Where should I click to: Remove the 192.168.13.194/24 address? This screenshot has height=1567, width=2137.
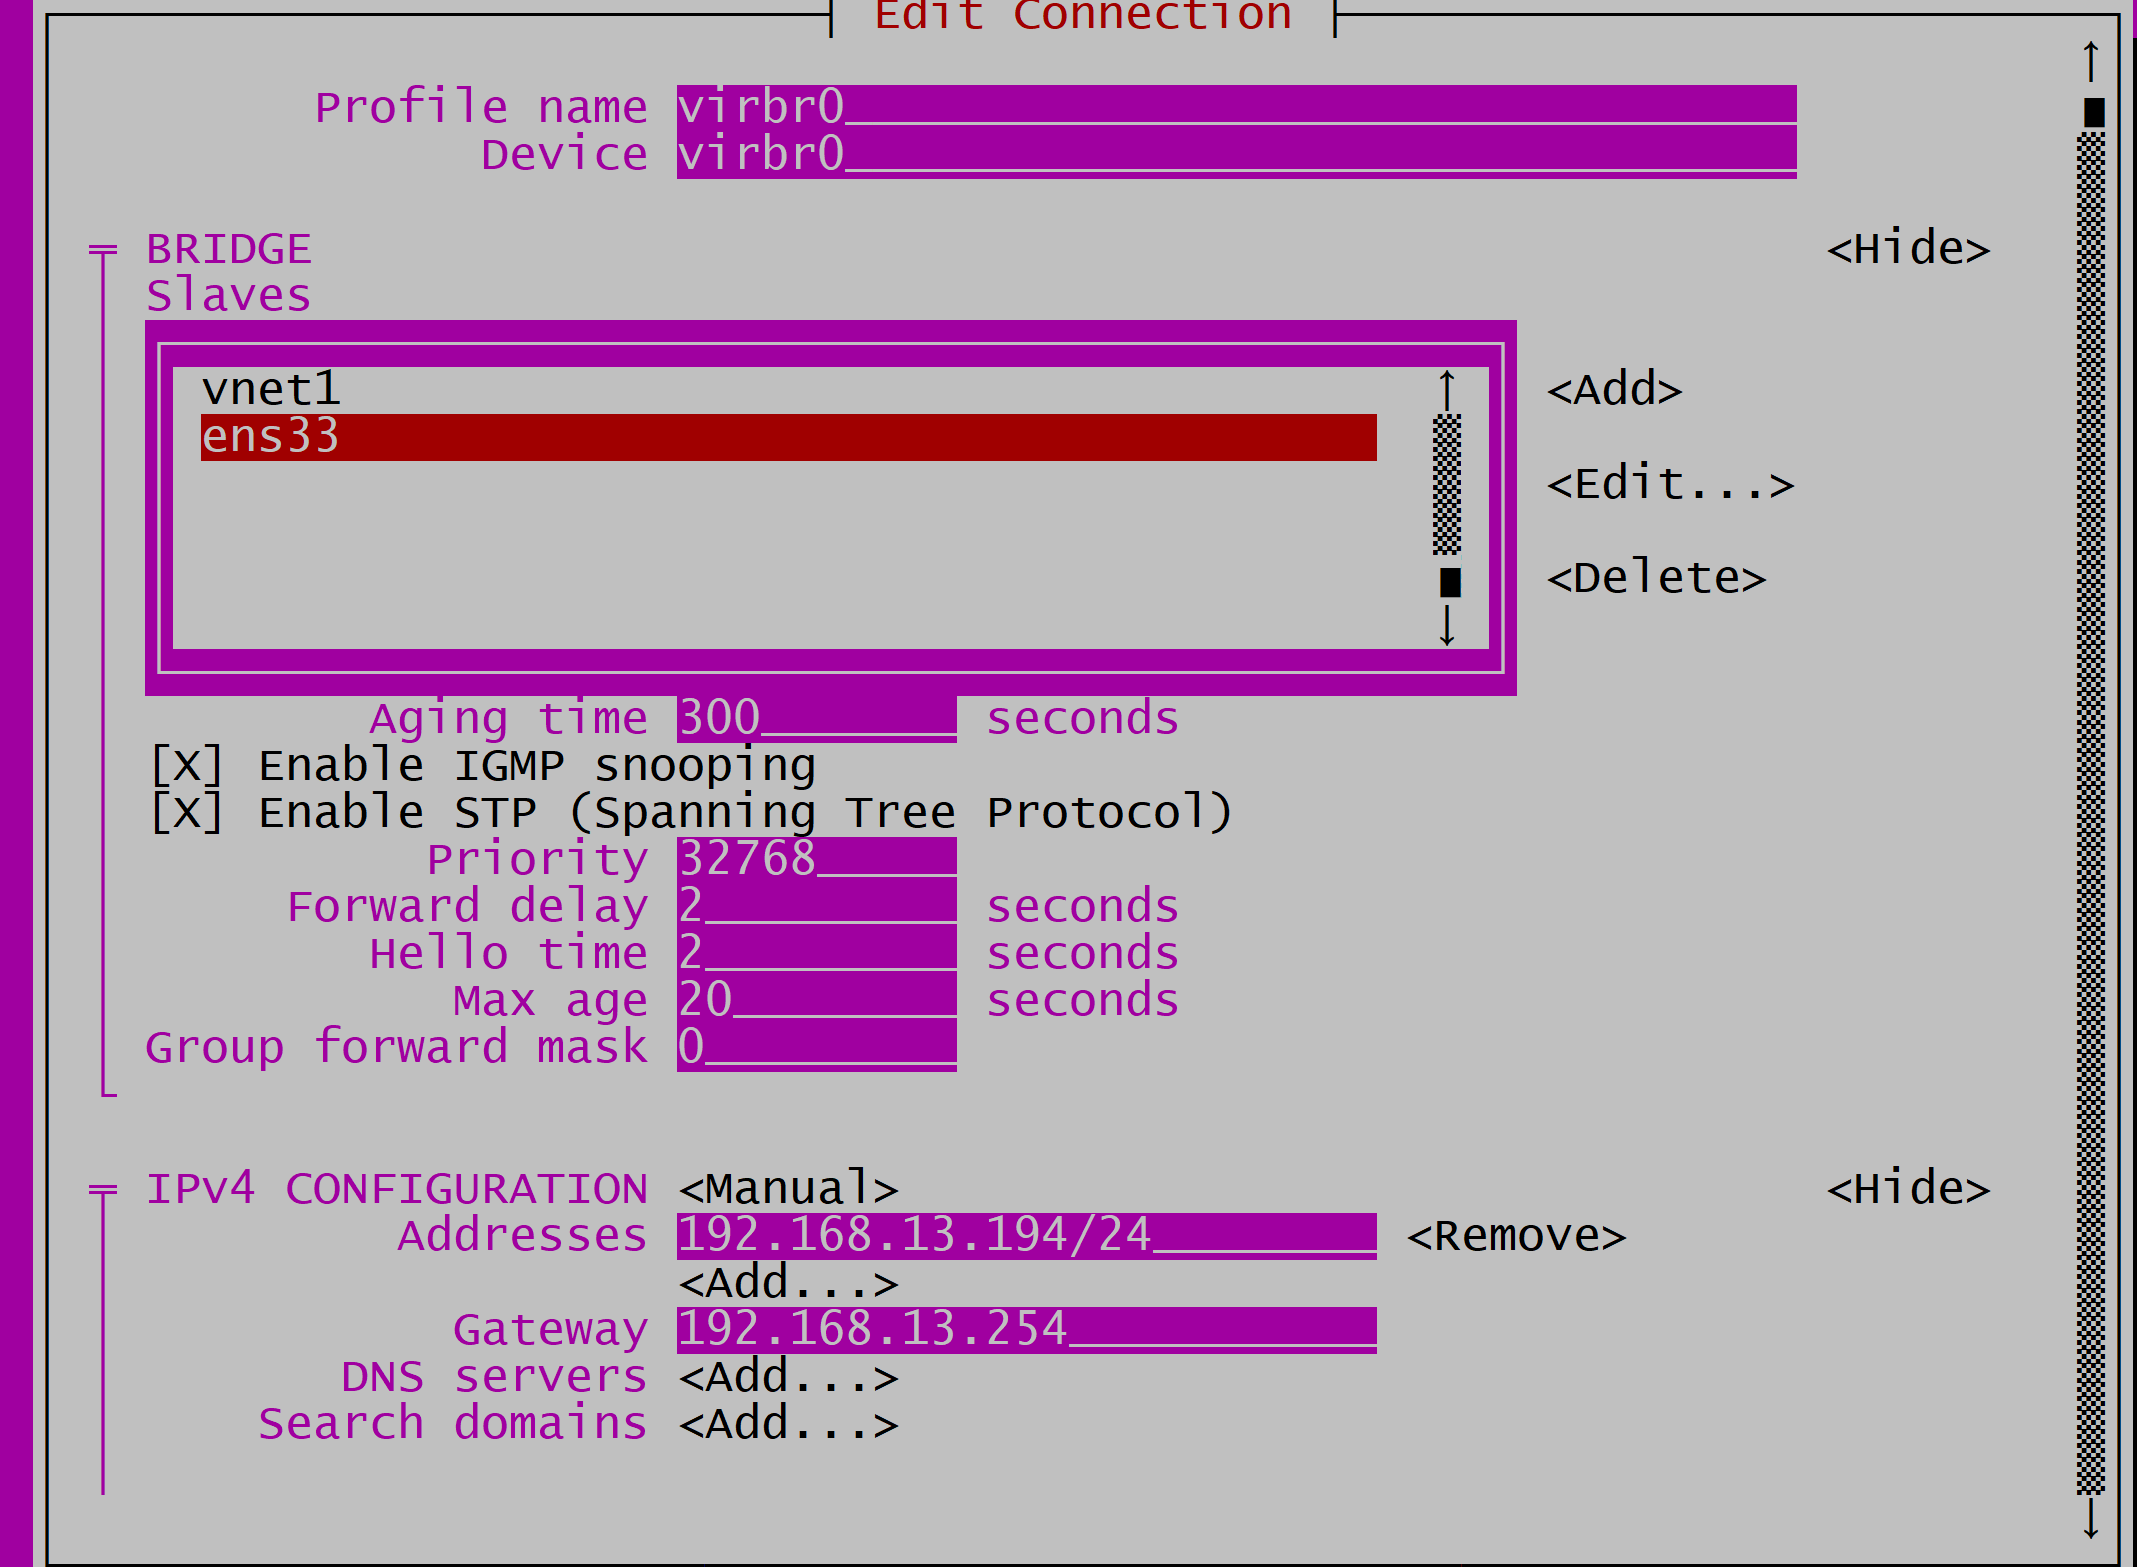(1516, 1236)
